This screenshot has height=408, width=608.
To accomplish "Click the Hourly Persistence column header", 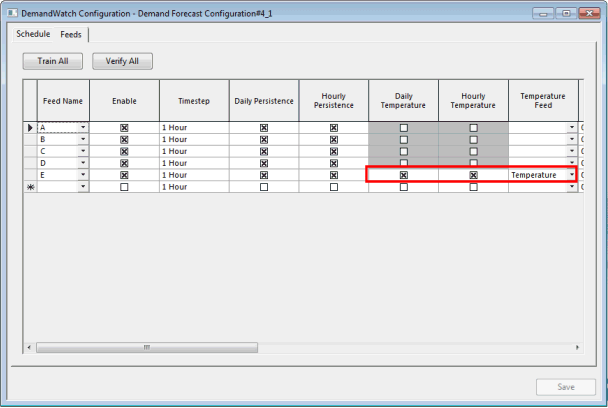I will (x=333, y=101).
